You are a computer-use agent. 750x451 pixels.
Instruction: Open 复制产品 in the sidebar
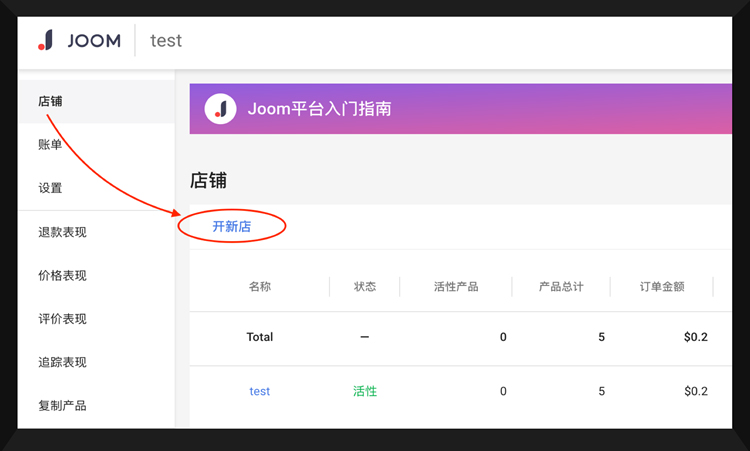click(62, 406)
